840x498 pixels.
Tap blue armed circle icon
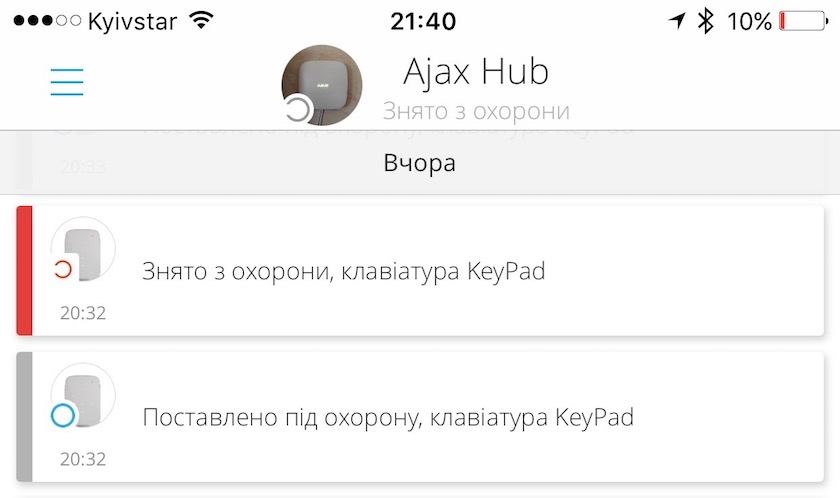63,416
